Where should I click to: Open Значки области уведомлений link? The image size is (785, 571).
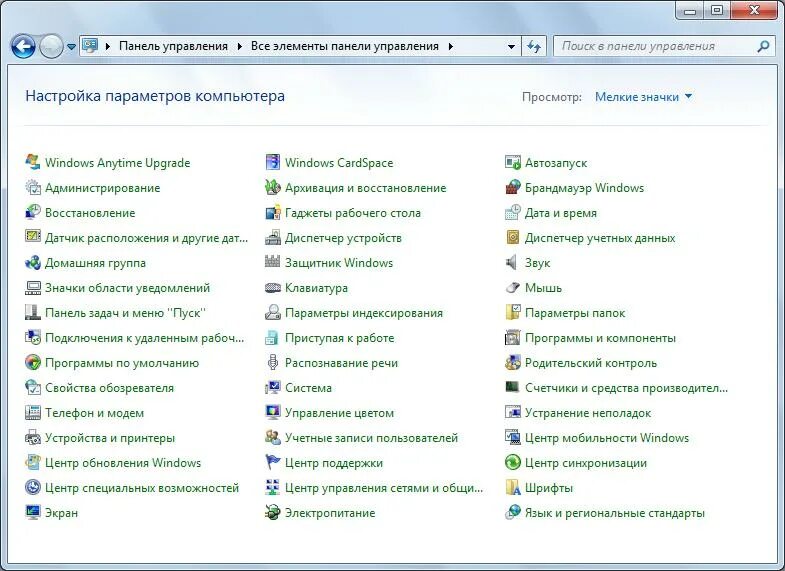(x=127, y=288)
